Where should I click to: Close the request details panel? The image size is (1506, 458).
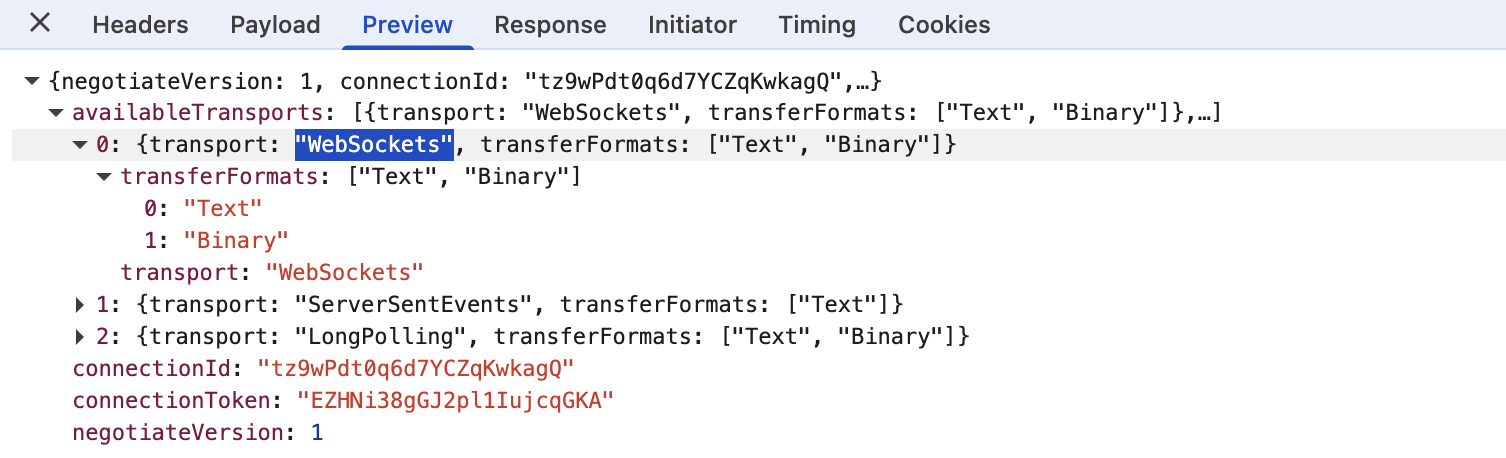coord(40,24)
